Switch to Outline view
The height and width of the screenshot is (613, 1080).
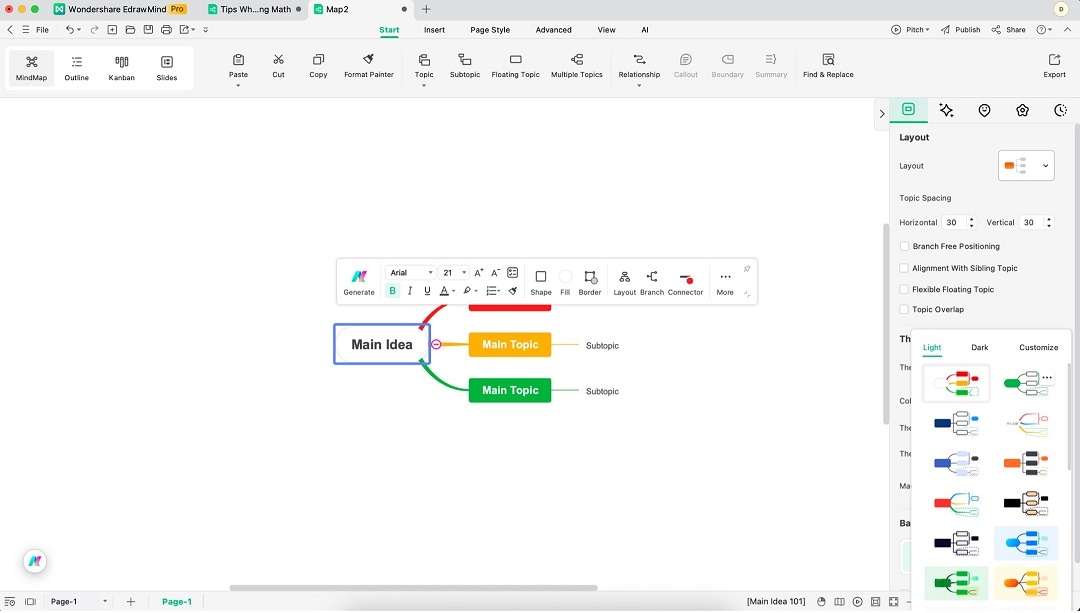coord(76,68)
